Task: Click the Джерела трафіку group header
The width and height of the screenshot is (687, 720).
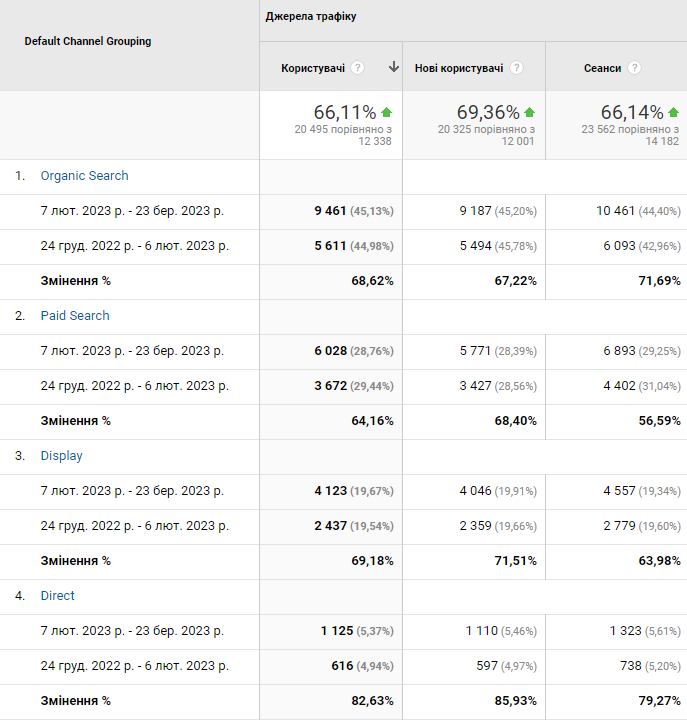Action: 311,17
